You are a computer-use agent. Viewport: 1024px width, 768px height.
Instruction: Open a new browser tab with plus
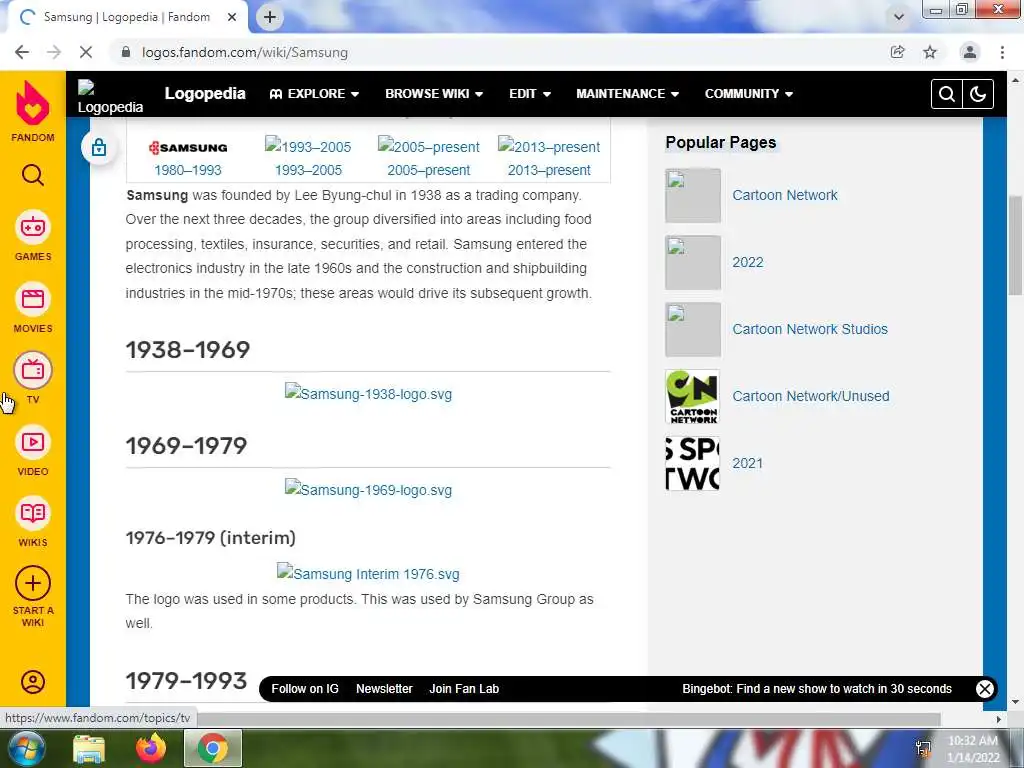pyautogui.click(x=270, y=17)
